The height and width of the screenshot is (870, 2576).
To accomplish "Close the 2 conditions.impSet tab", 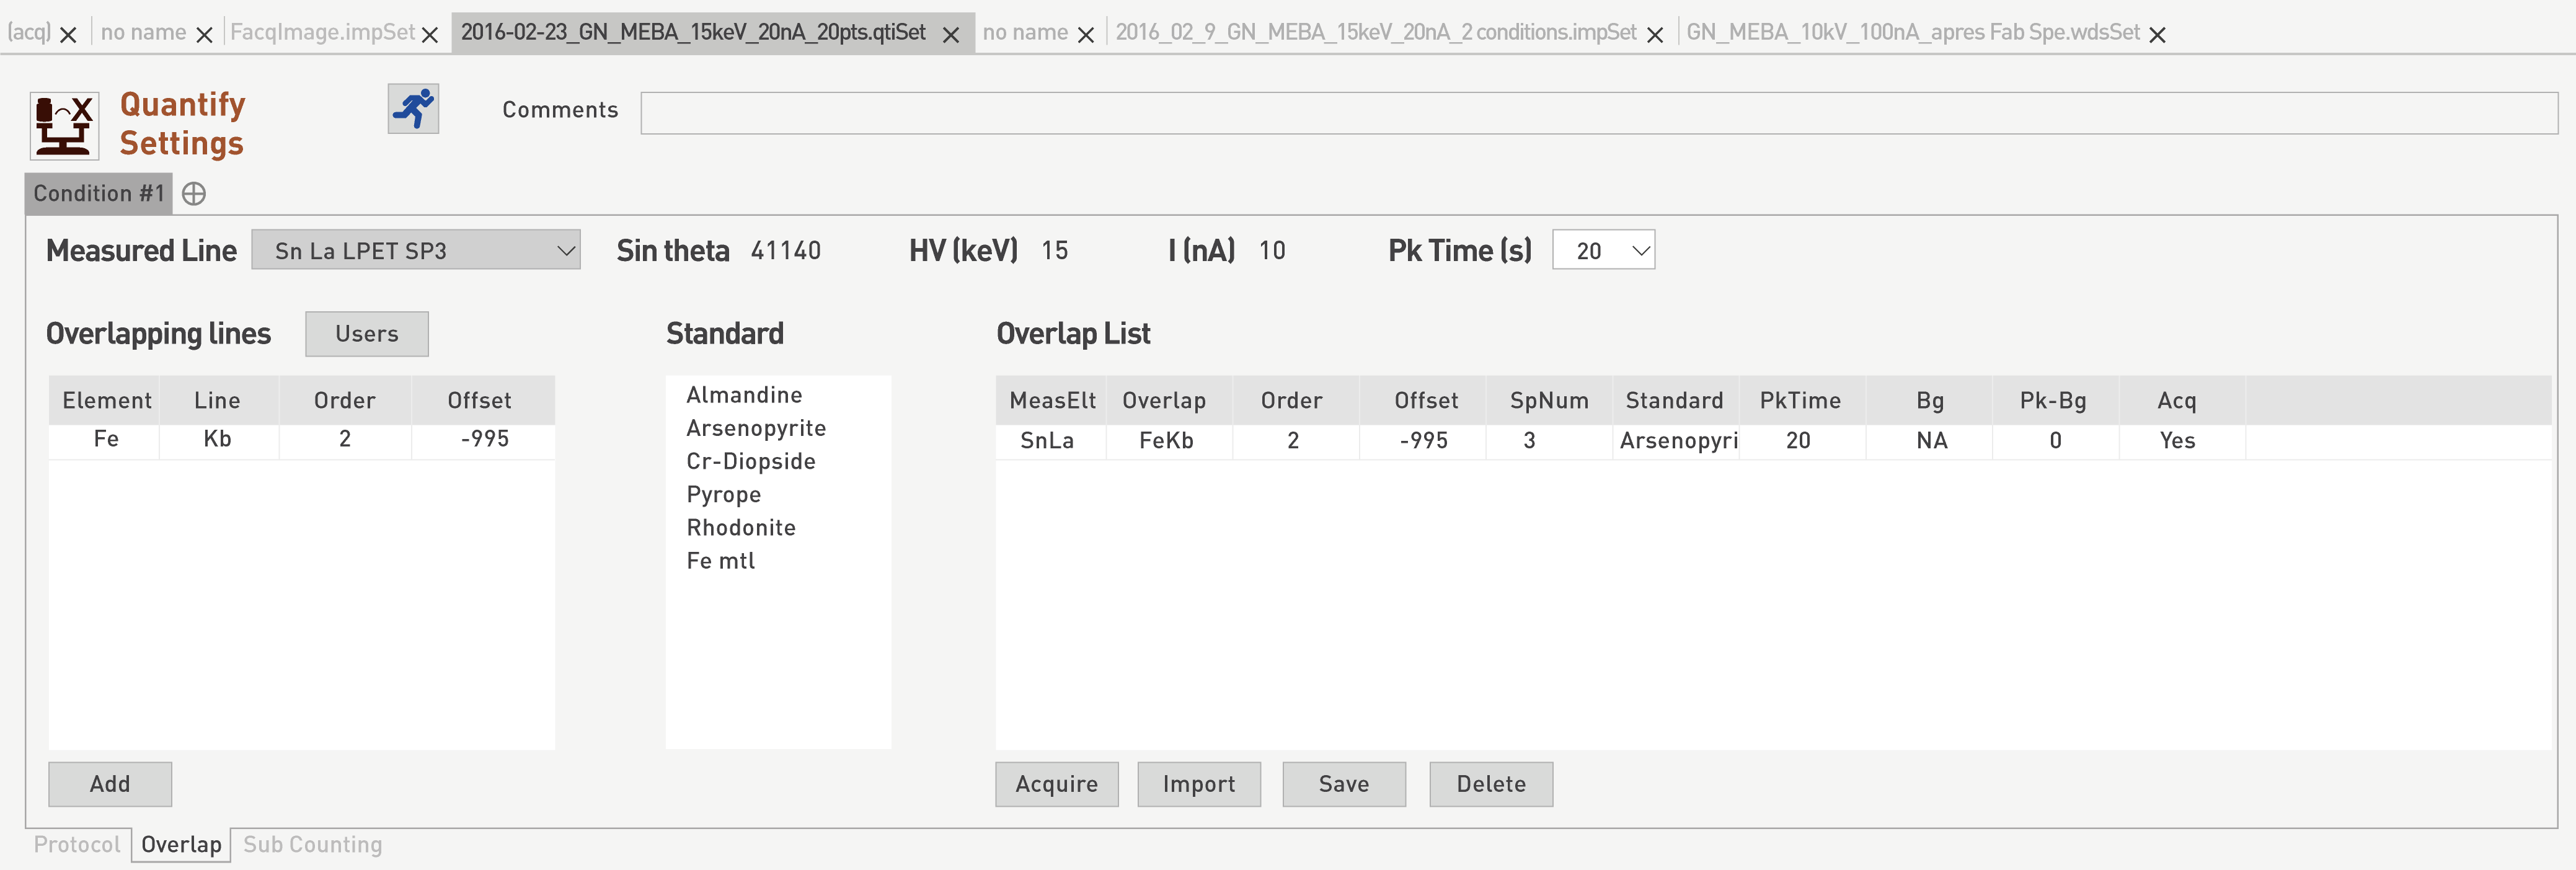I will coord(1654,35).
